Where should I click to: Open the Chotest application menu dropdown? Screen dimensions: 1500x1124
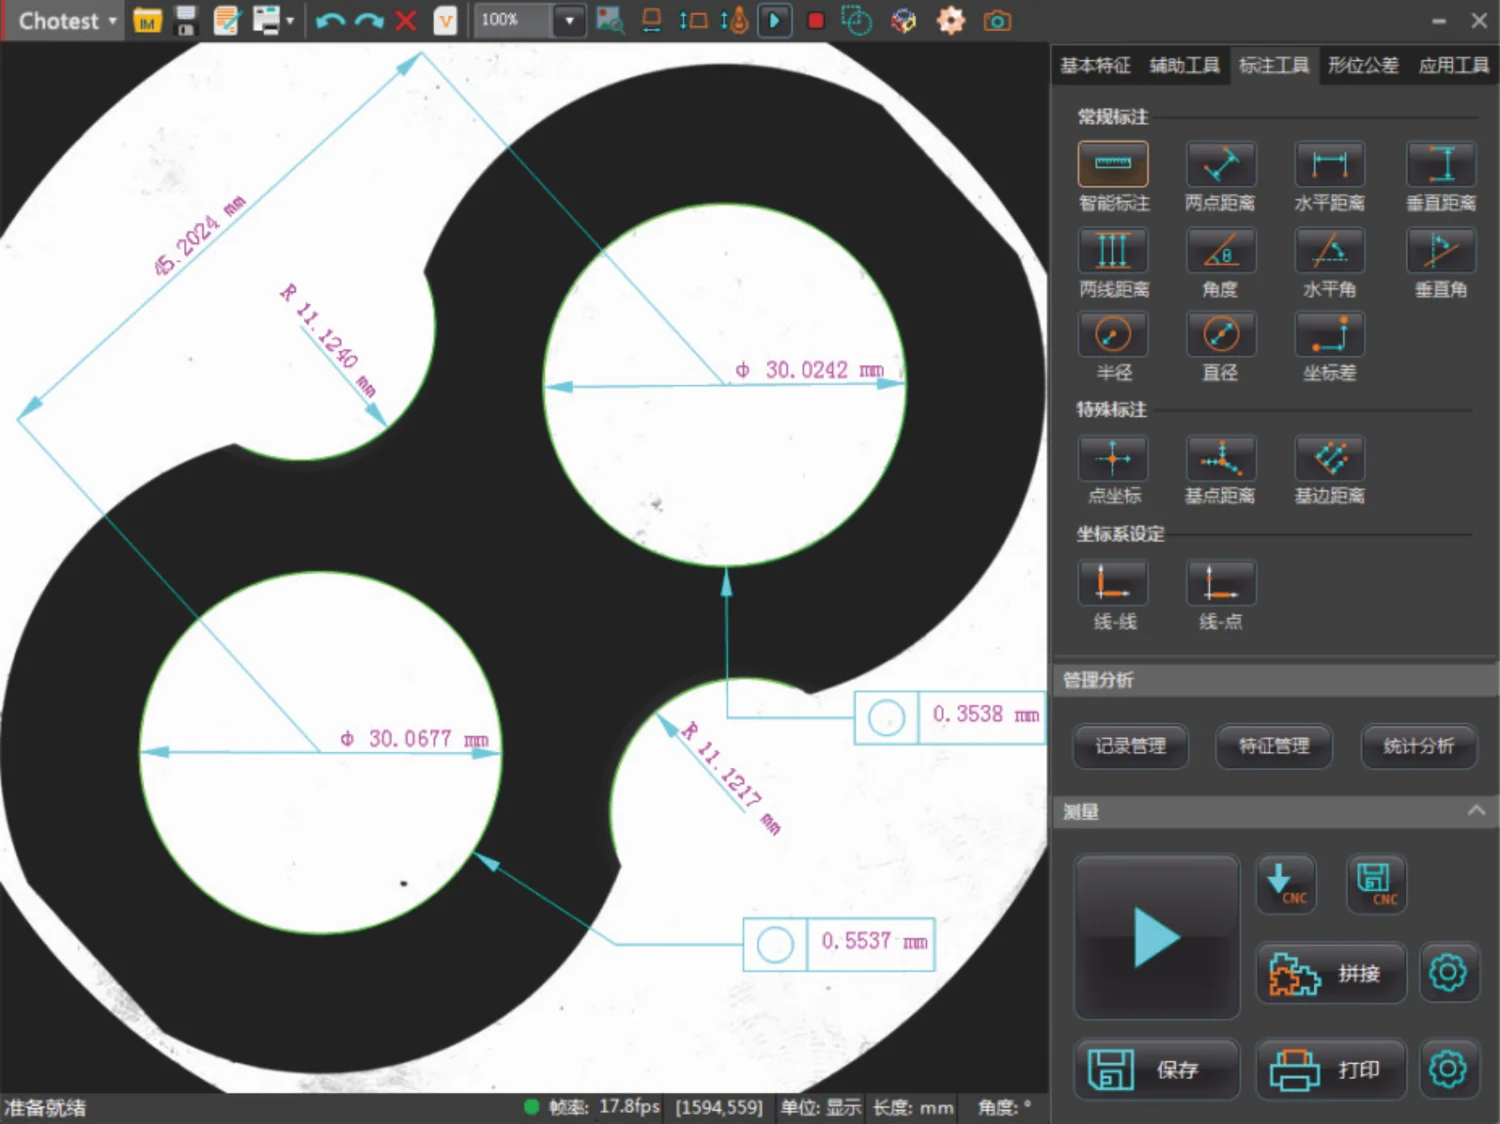67,21
